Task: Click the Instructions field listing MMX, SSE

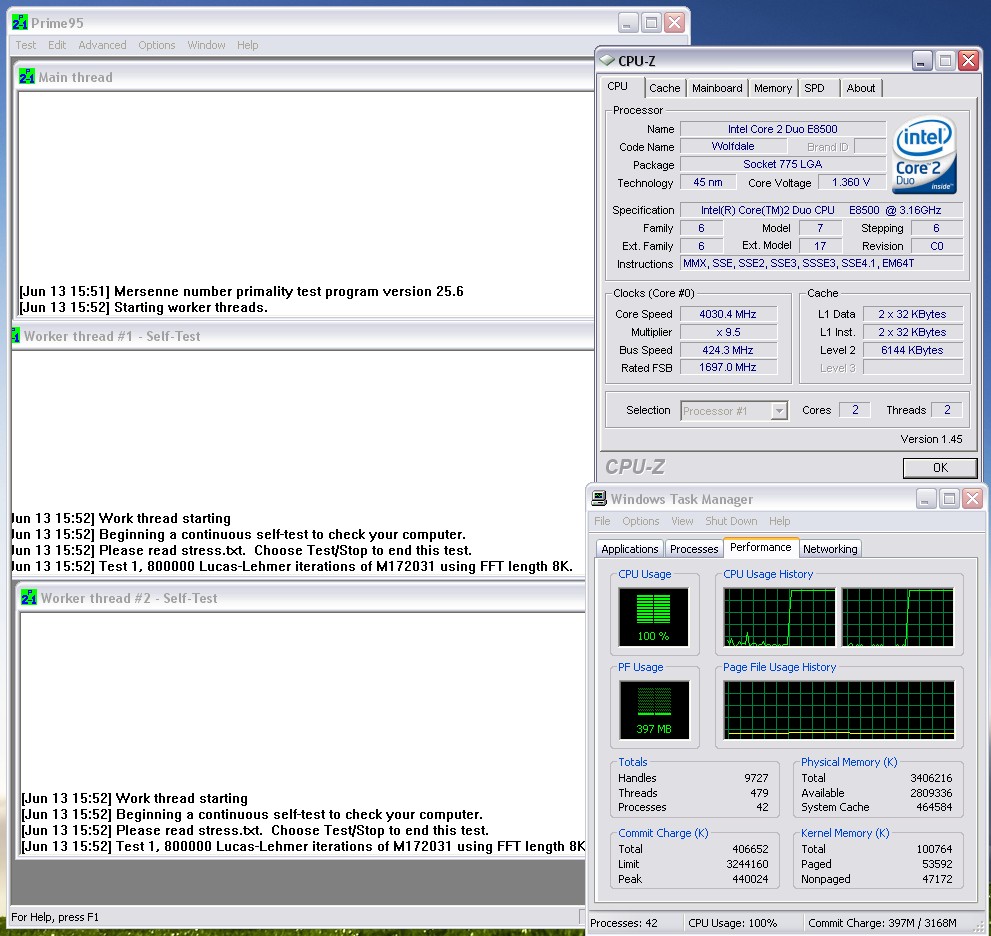Action: [822, 263]
